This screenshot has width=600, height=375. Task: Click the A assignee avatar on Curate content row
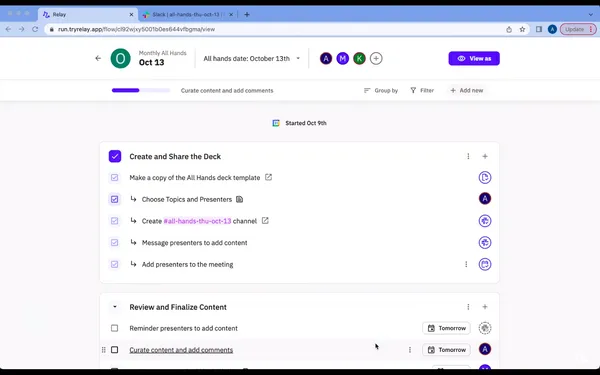click(485, 349)
